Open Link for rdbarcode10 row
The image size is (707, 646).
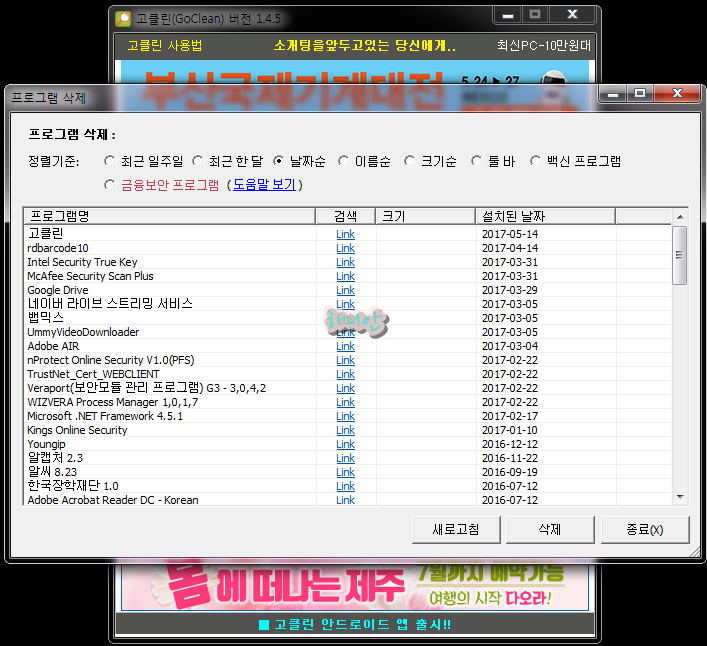click(345, 248)
